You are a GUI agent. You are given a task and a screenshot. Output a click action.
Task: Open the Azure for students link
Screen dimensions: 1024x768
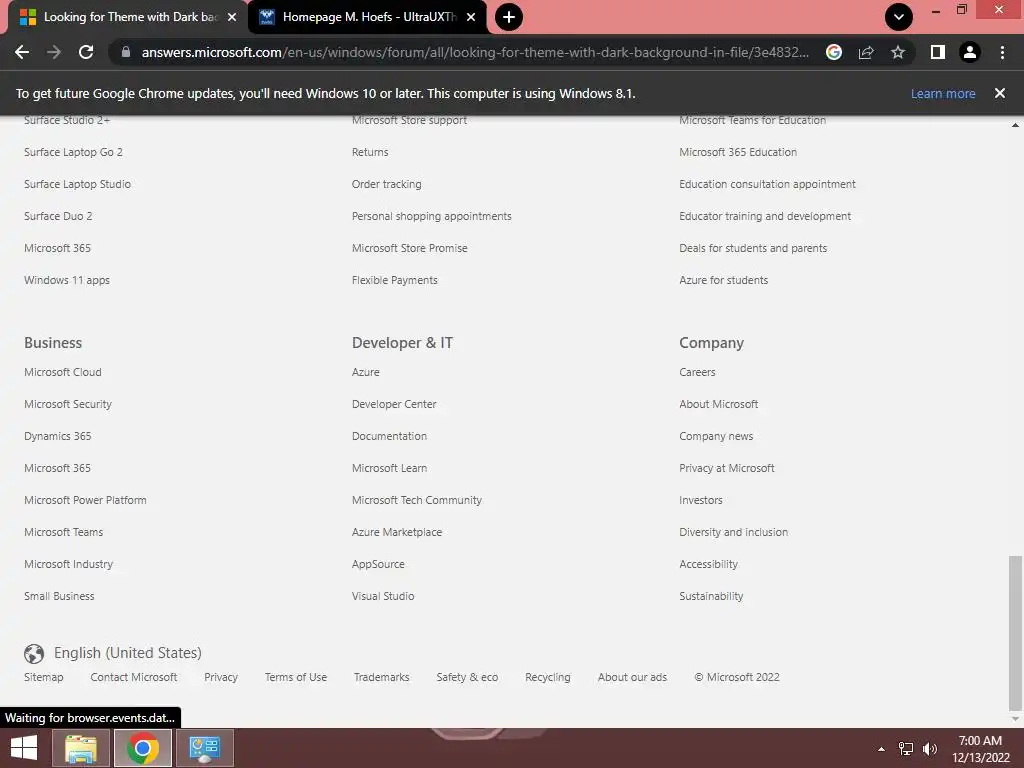(x=724, y=280)
